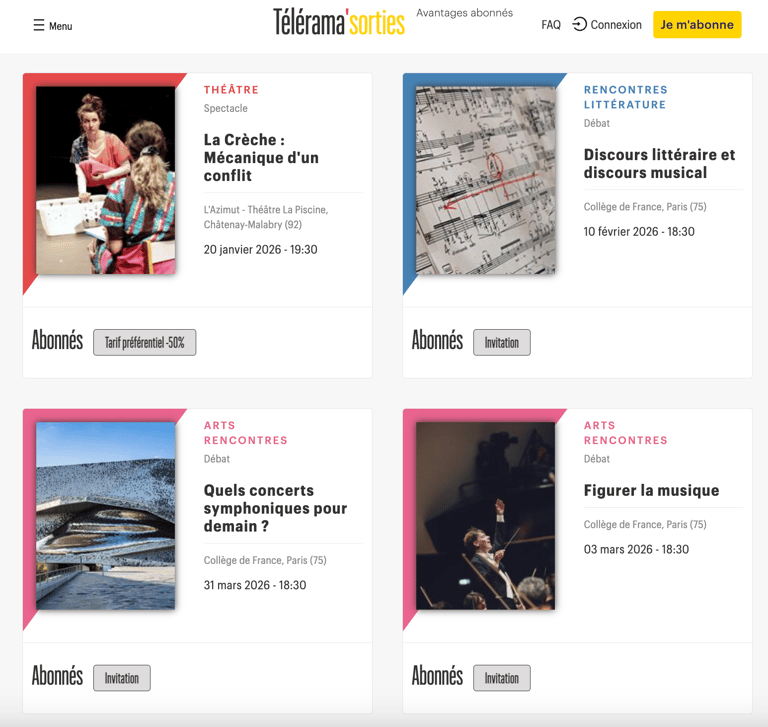Open the Figurer la musique event title

tap(651, 490)
